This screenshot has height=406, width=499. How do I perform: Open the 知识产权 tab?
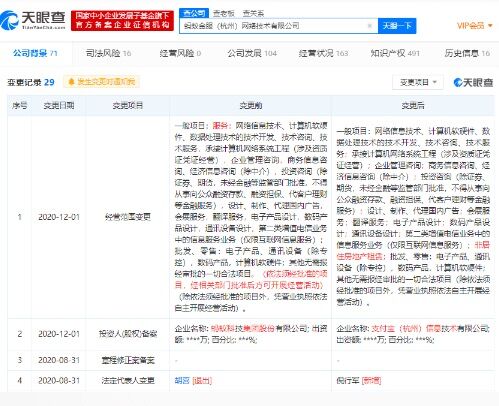click(x=395, y=53)
